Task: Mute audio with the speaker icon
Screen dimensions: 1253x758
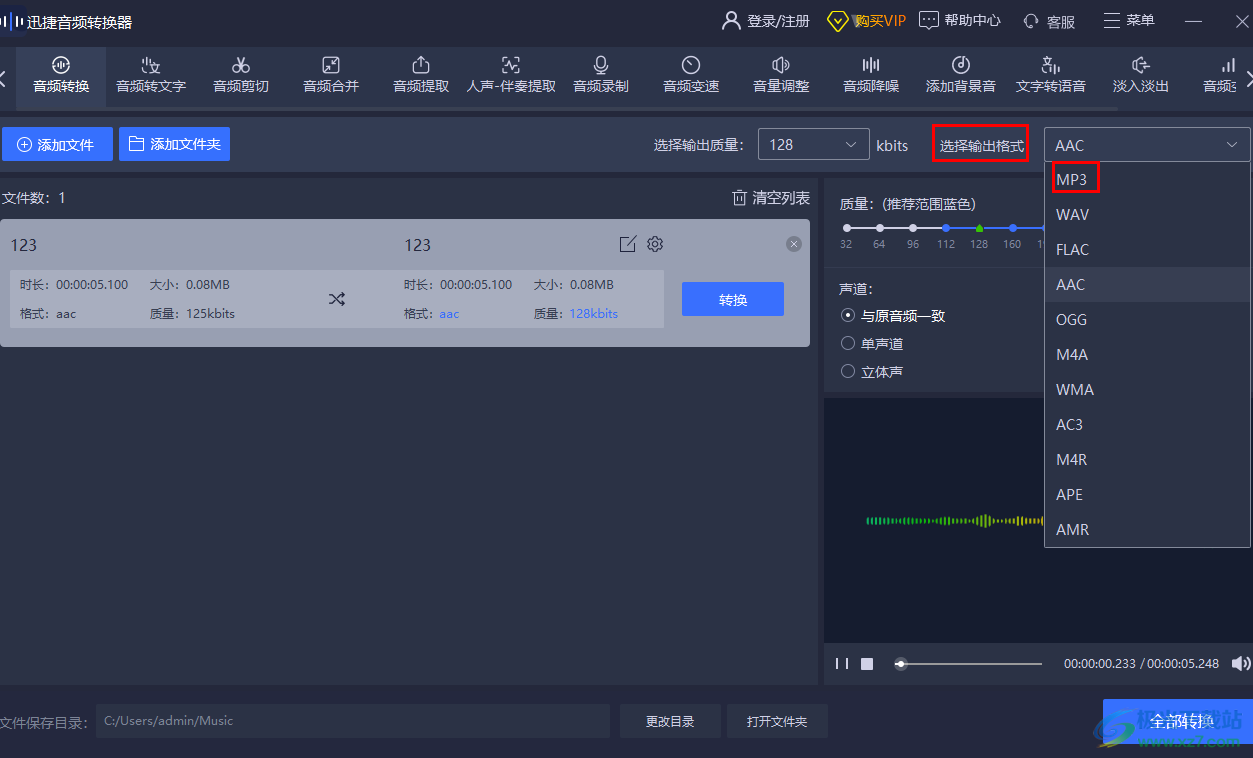Action: pyautogui.click(x=1241, y=663)
